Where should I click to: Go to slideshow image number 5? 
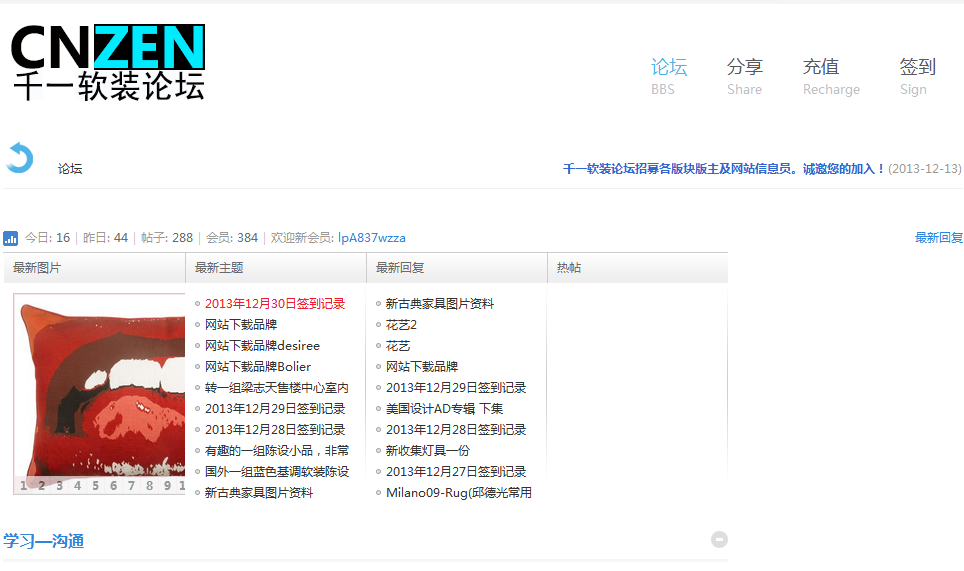coord(95,486)
